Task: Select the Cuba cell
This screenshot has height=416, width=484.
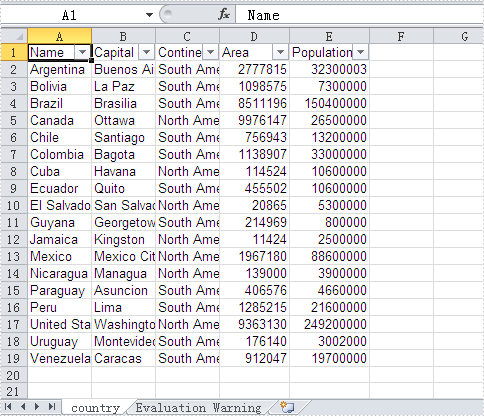Action: click(x=59, y=171)
